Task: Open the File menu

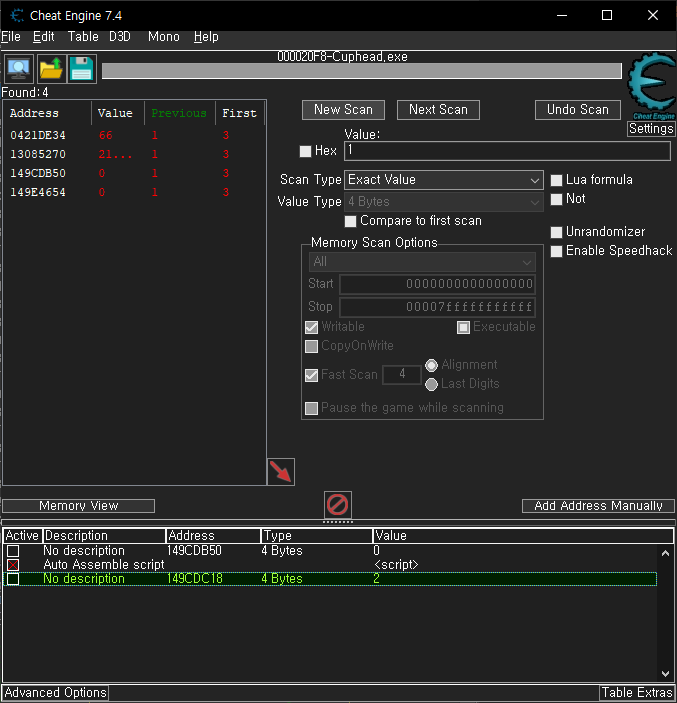Action: point(11,37)
